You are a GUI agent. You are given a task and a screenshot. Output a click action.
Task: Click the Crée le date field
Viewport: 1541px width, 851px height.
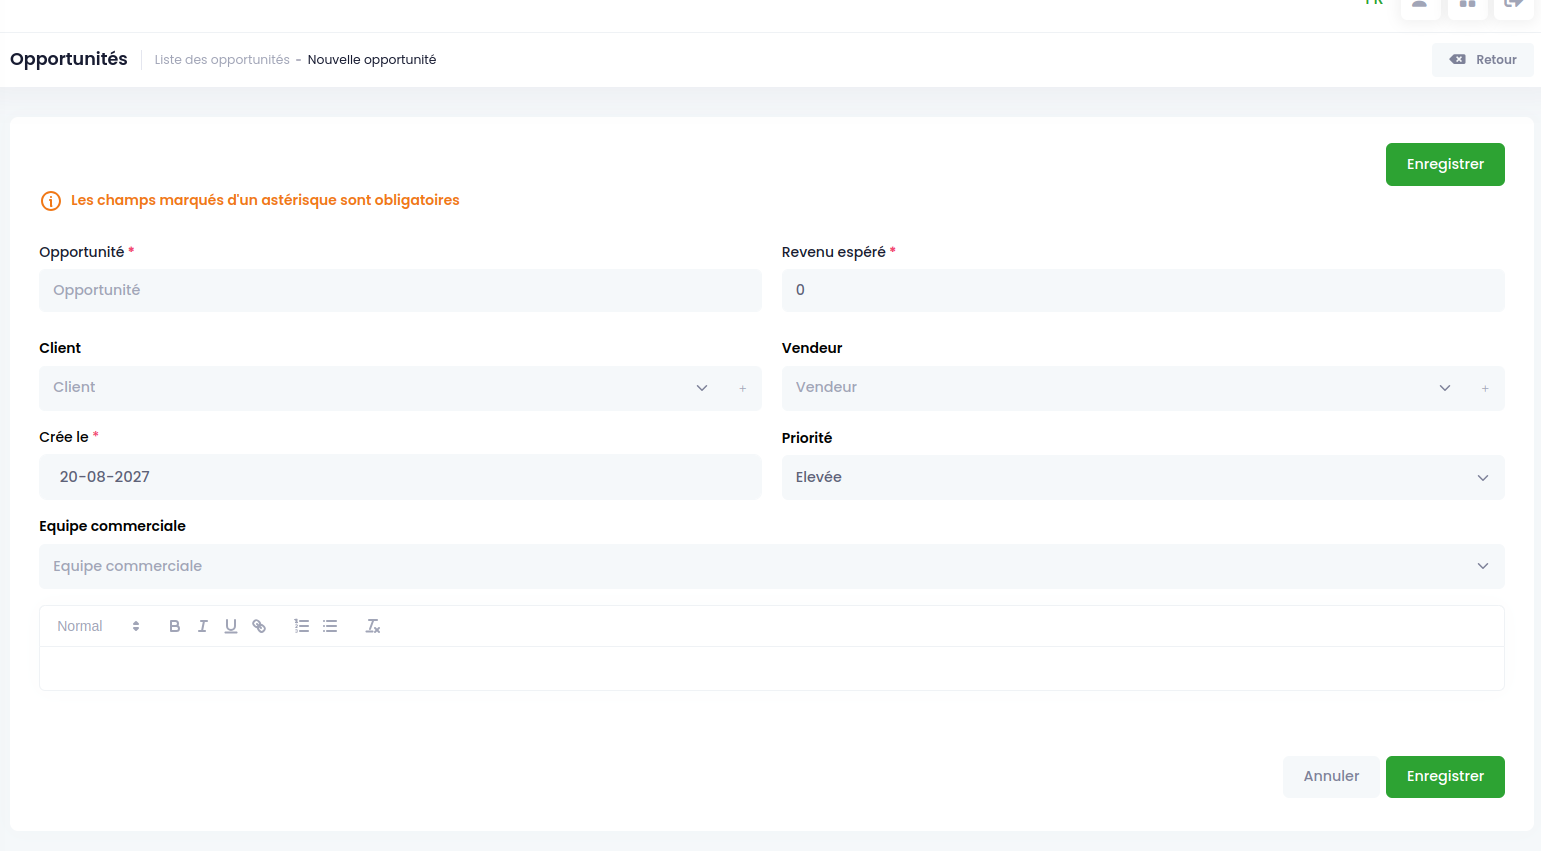click(x=400, y=477)
